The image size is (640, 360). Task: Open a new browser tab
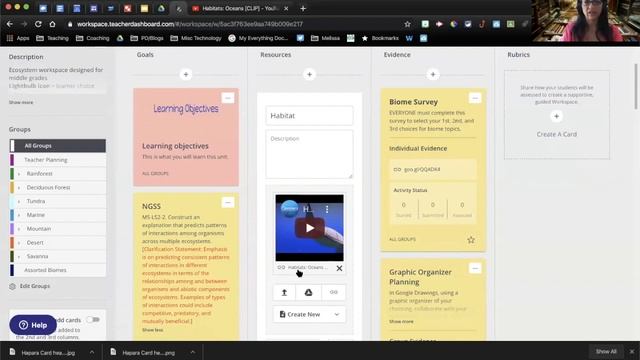(303, 8)
